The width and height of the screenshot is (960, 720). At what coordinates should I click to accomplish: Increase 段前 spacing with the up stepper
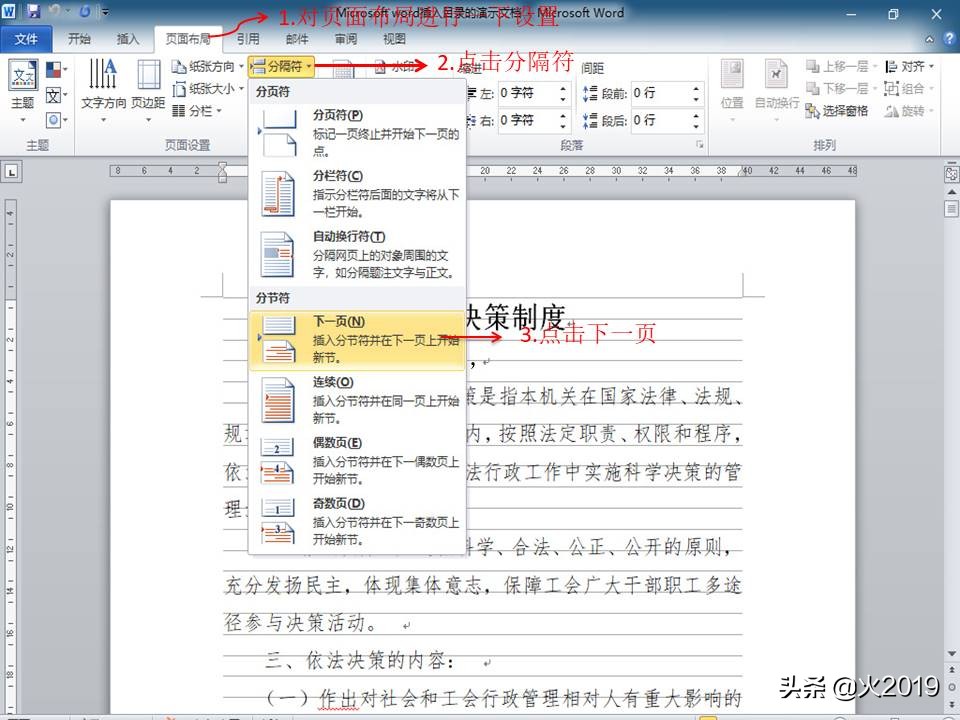pyautogui.click(x=695, y=88)
